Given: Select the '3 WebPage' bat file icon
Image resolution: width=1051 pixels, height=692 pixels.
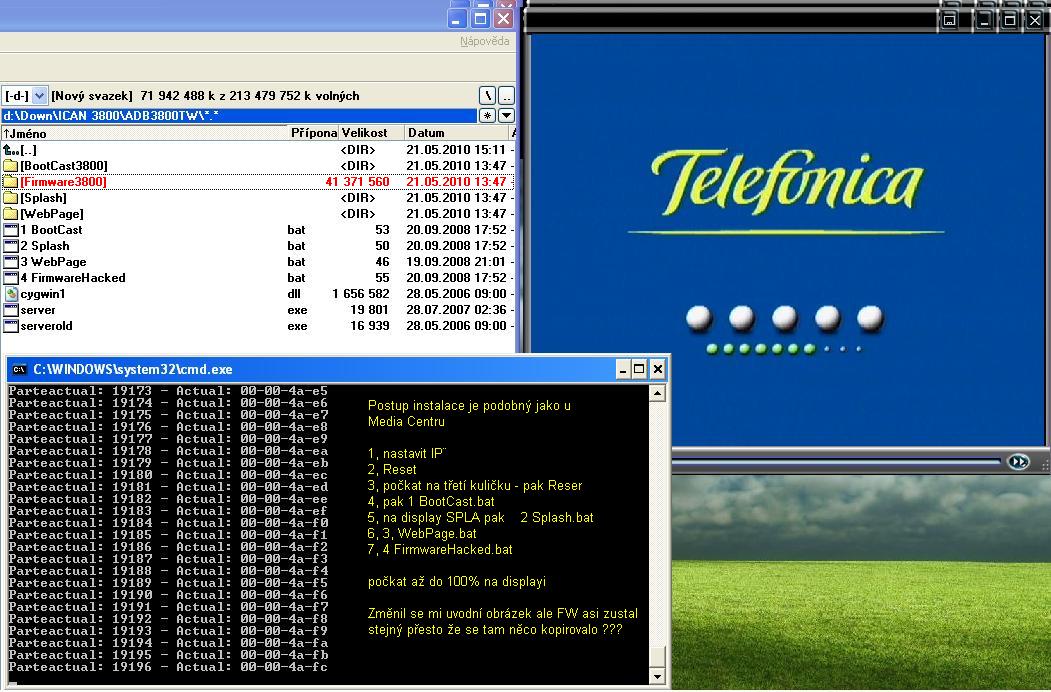Looking at the screenshot, I should 11,262.
